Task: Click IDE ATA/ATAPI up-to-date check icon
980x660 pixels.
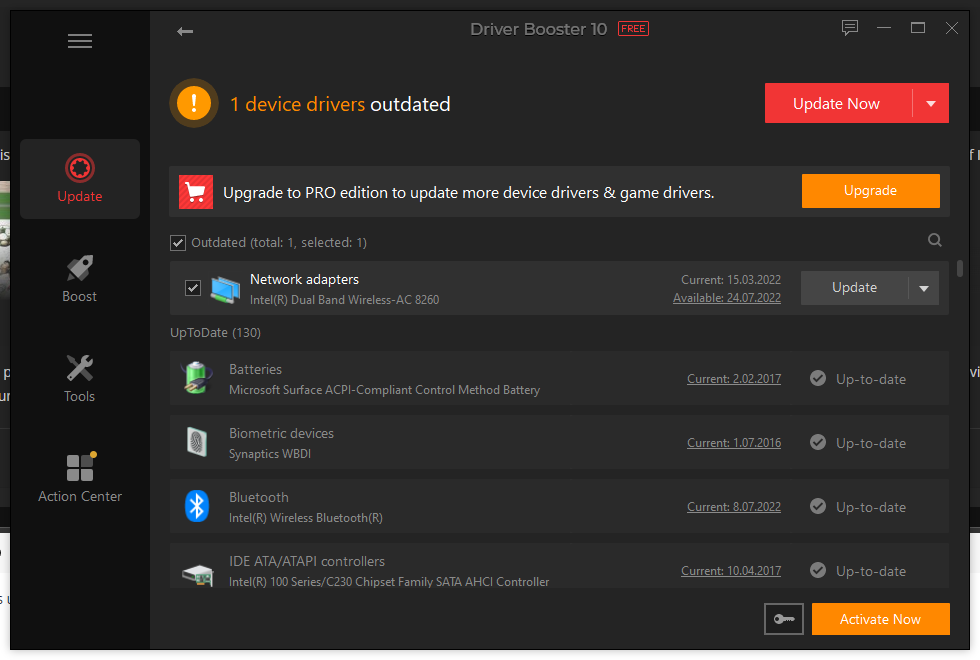Action: [818, 571]
